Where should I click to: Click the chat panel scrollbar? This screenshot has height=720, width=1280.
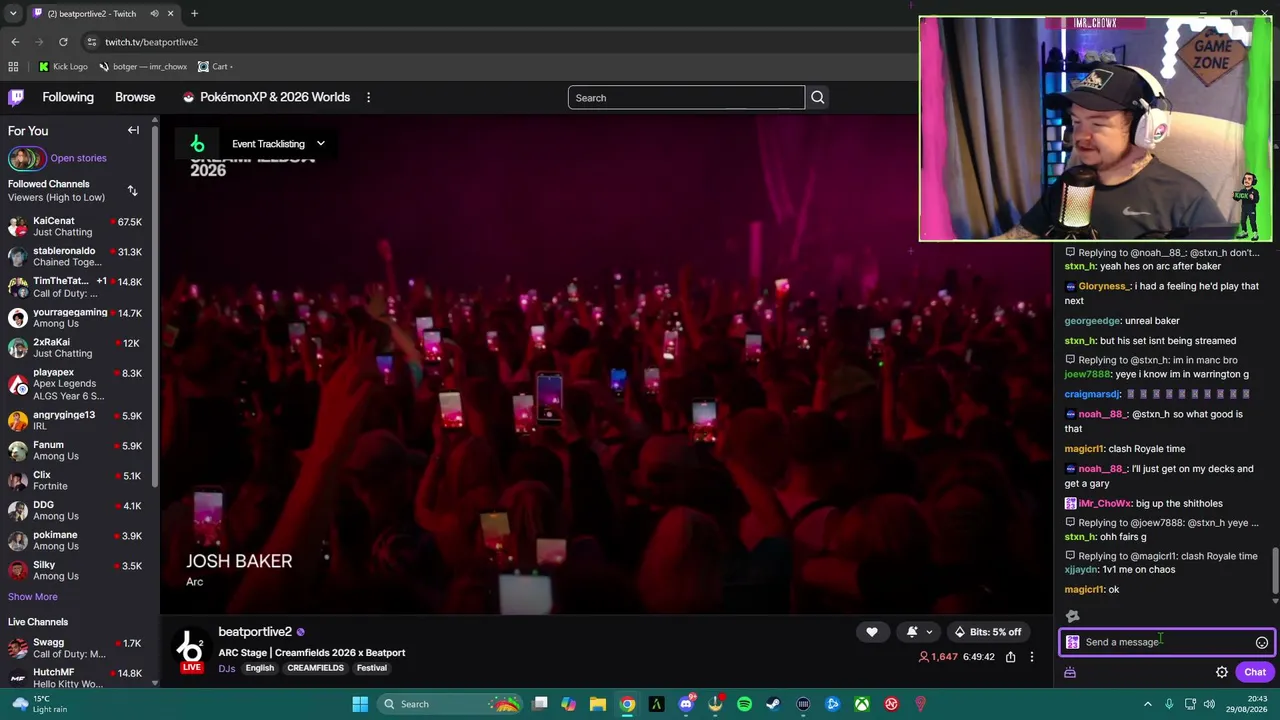coord(1274,571)
